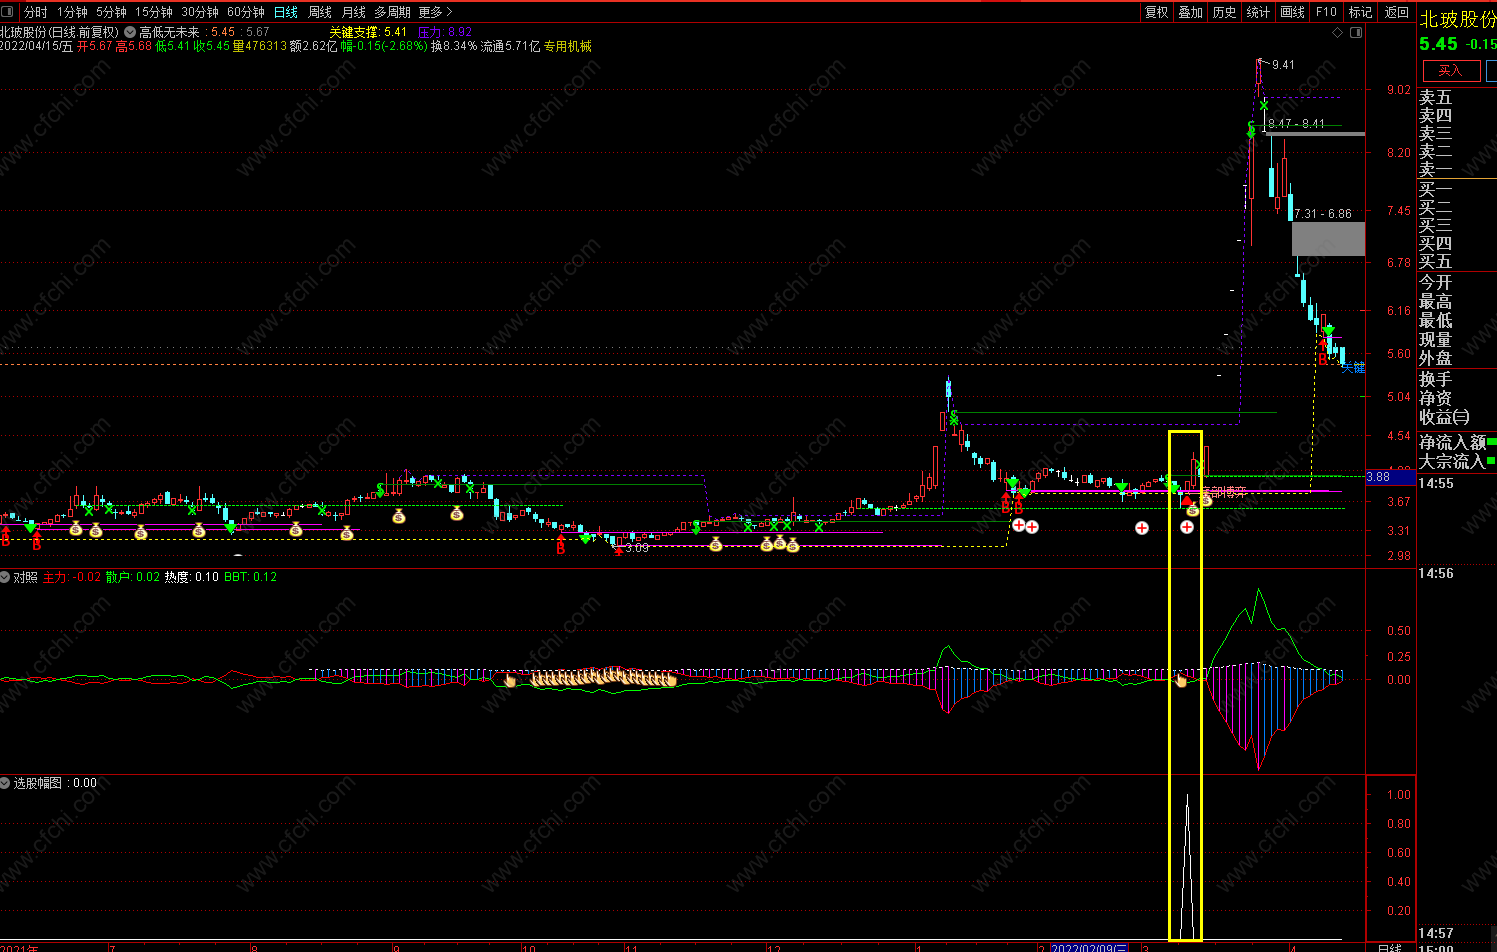Click the gray 7.31 - 6.86 gap box

click(1328, 239)
